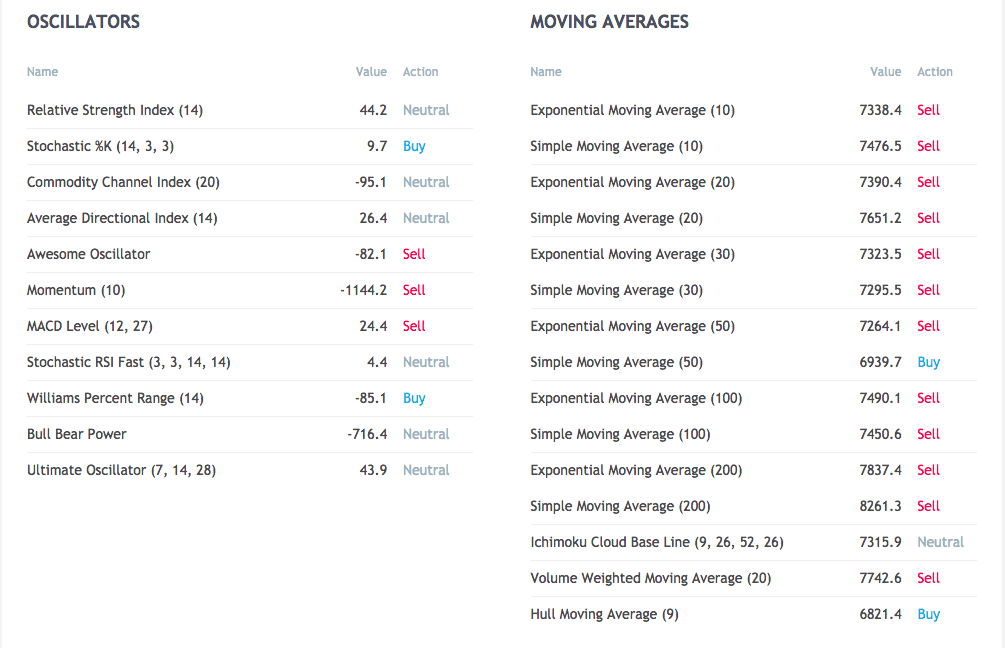This screenshot has width=1005, height=648.
Task: Click Simple Moving Average (10) name
Action: (617, 146)
